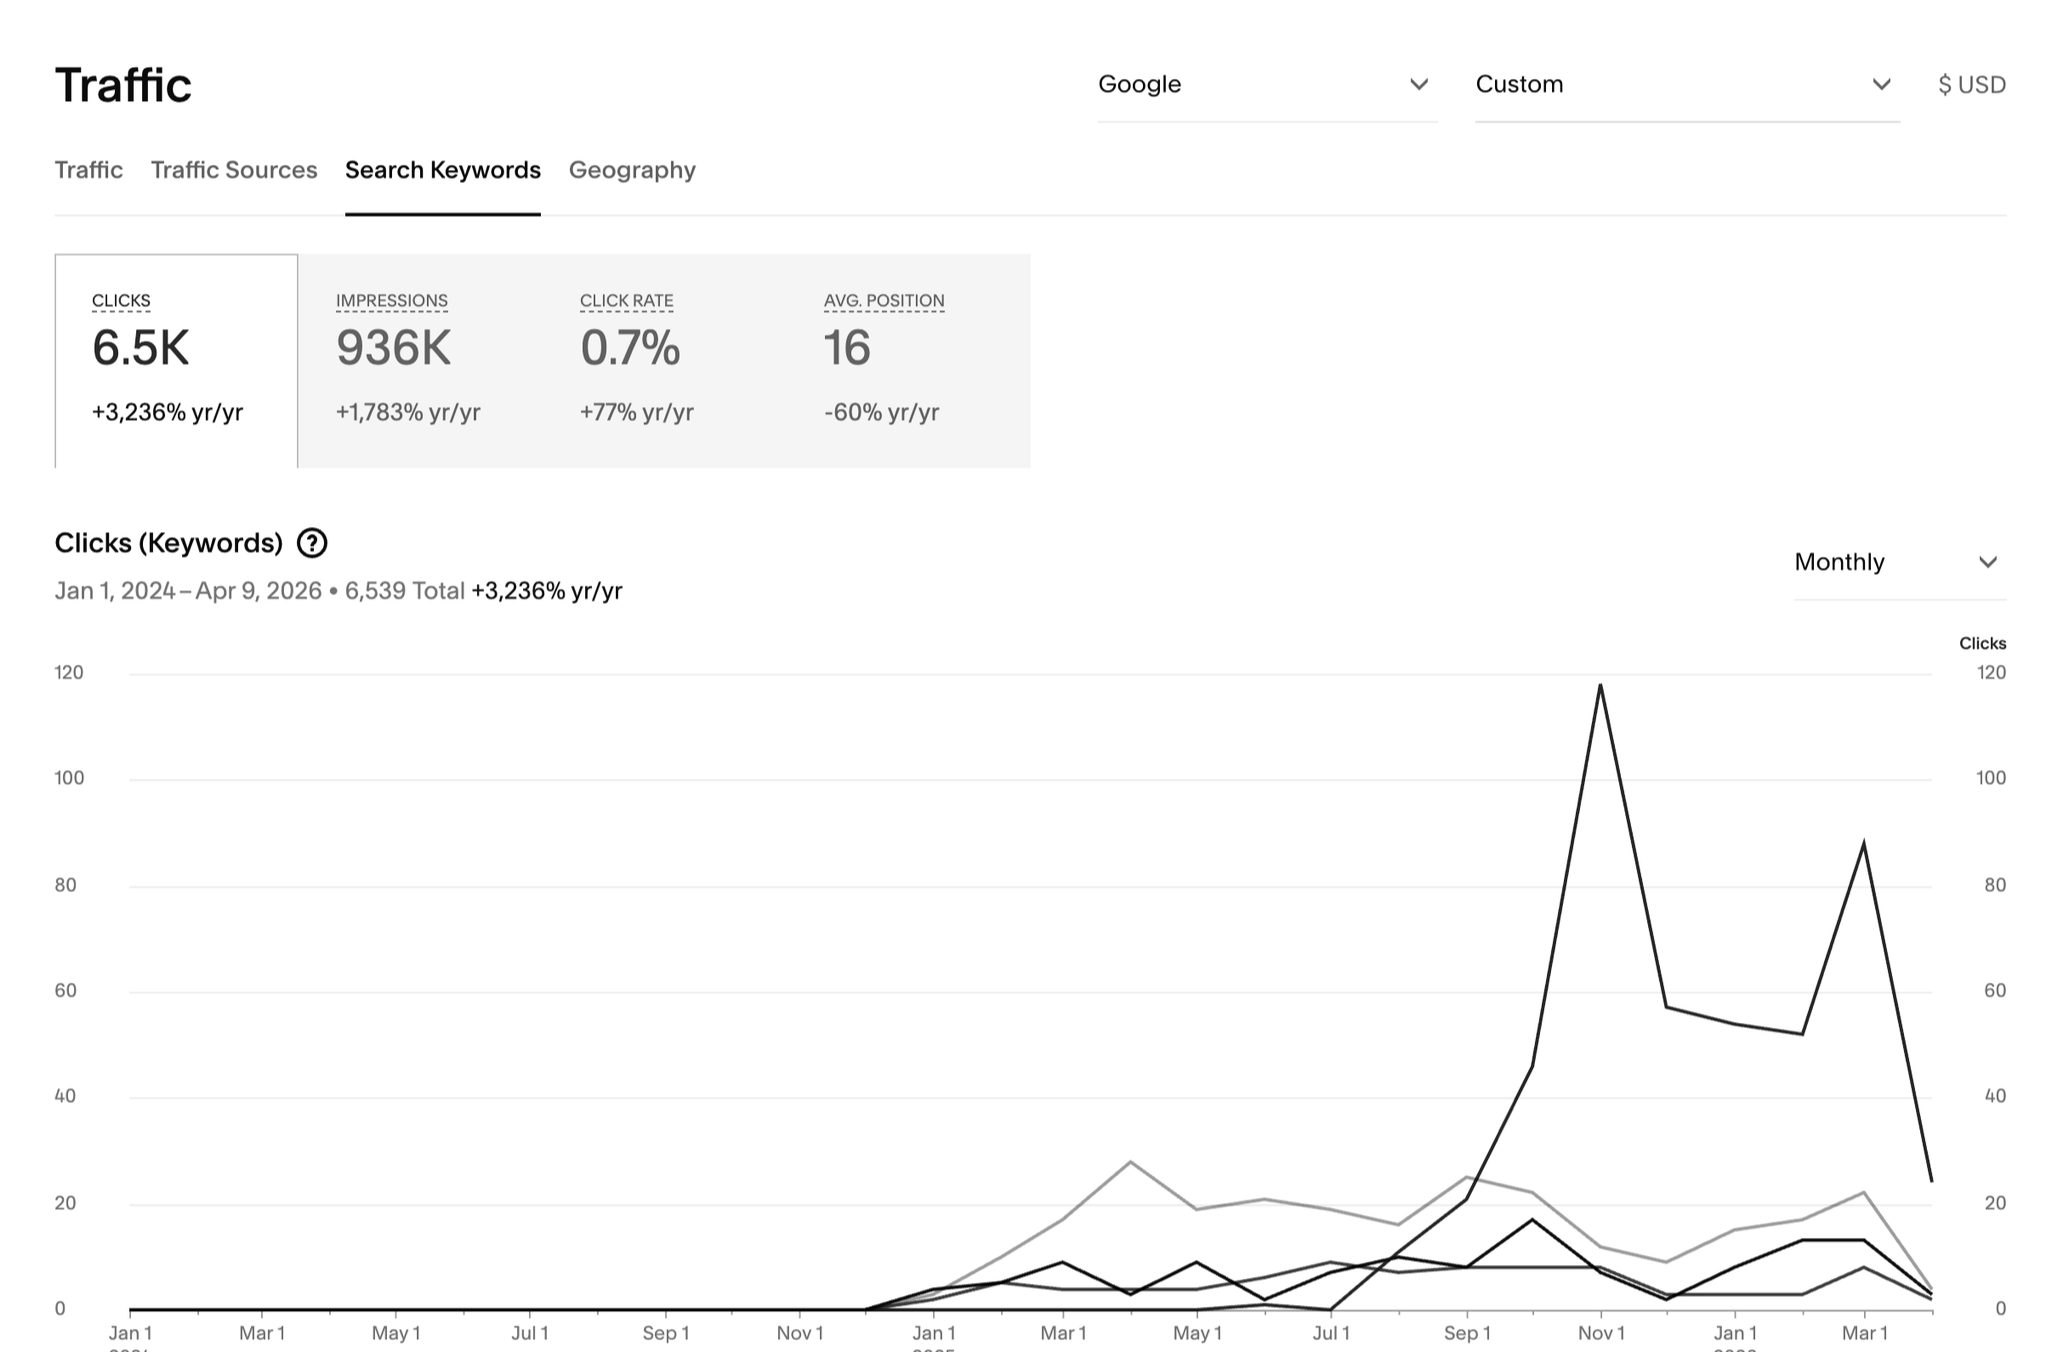Open the help tooltip beside Clicks (Keywords)
Viewport: 2063px width, 1352px height.
(311, 543)
